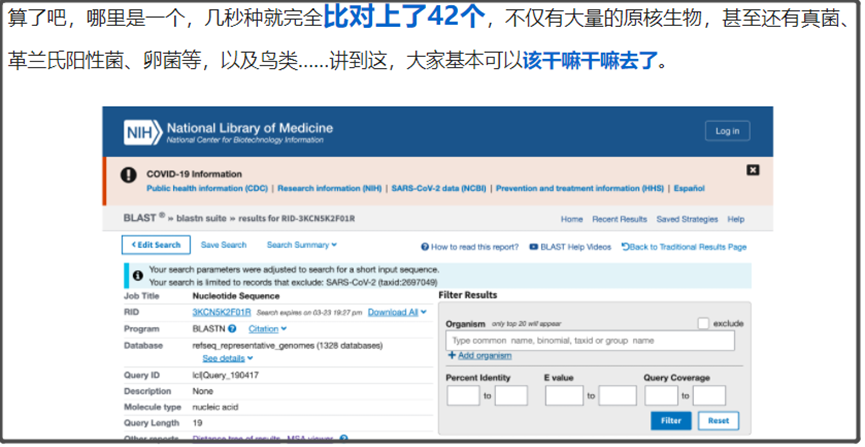Click the Percent Identity maximum field
Screen dimensions: 865x447
[511, 396]
